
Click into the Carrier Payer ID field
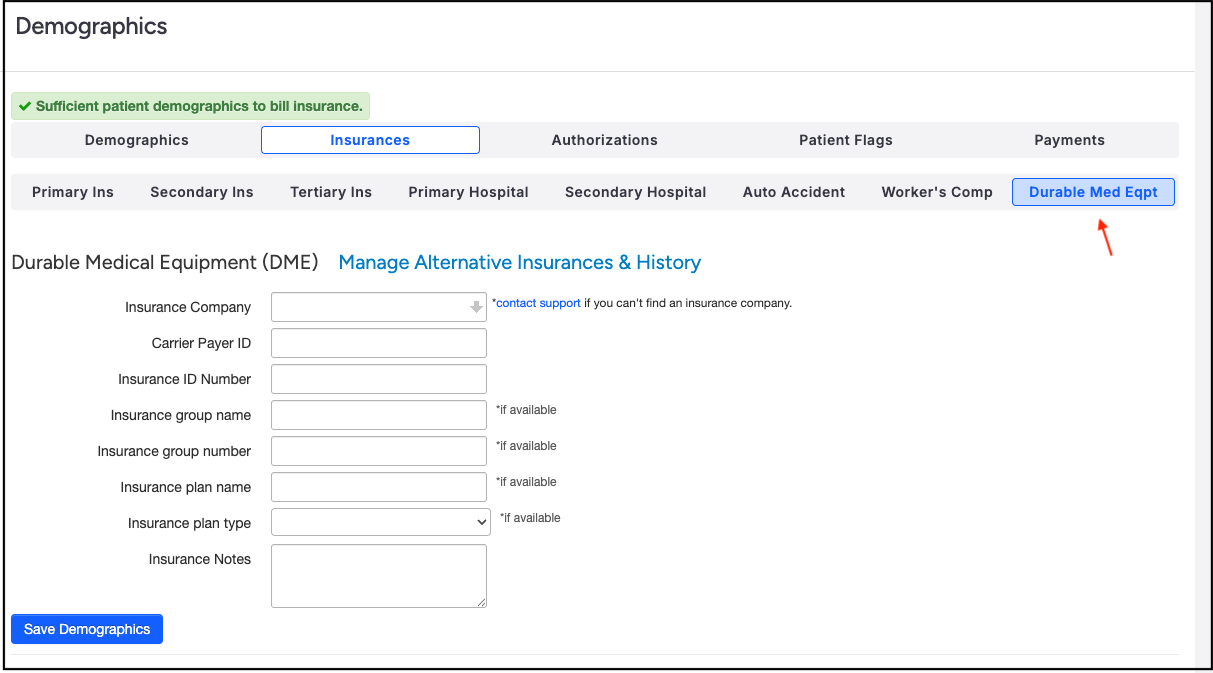click(378, 343)
